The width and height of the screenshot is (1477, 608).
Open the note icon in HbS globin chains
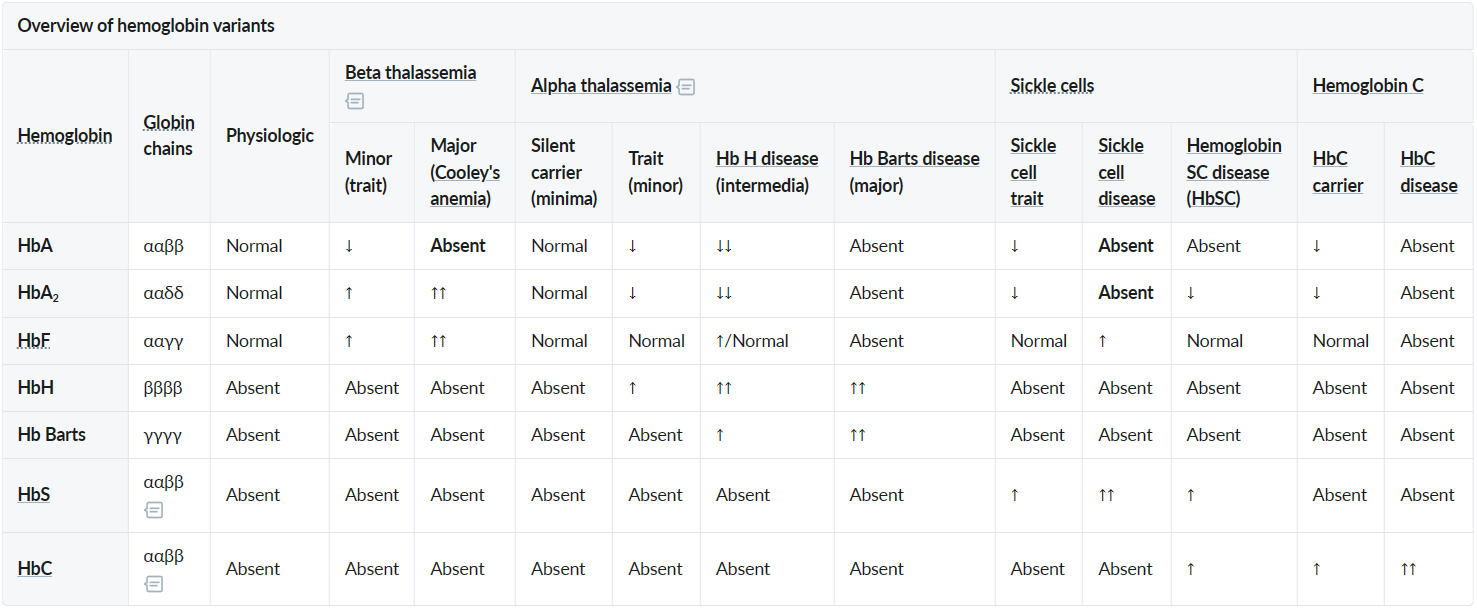point(154,510)
